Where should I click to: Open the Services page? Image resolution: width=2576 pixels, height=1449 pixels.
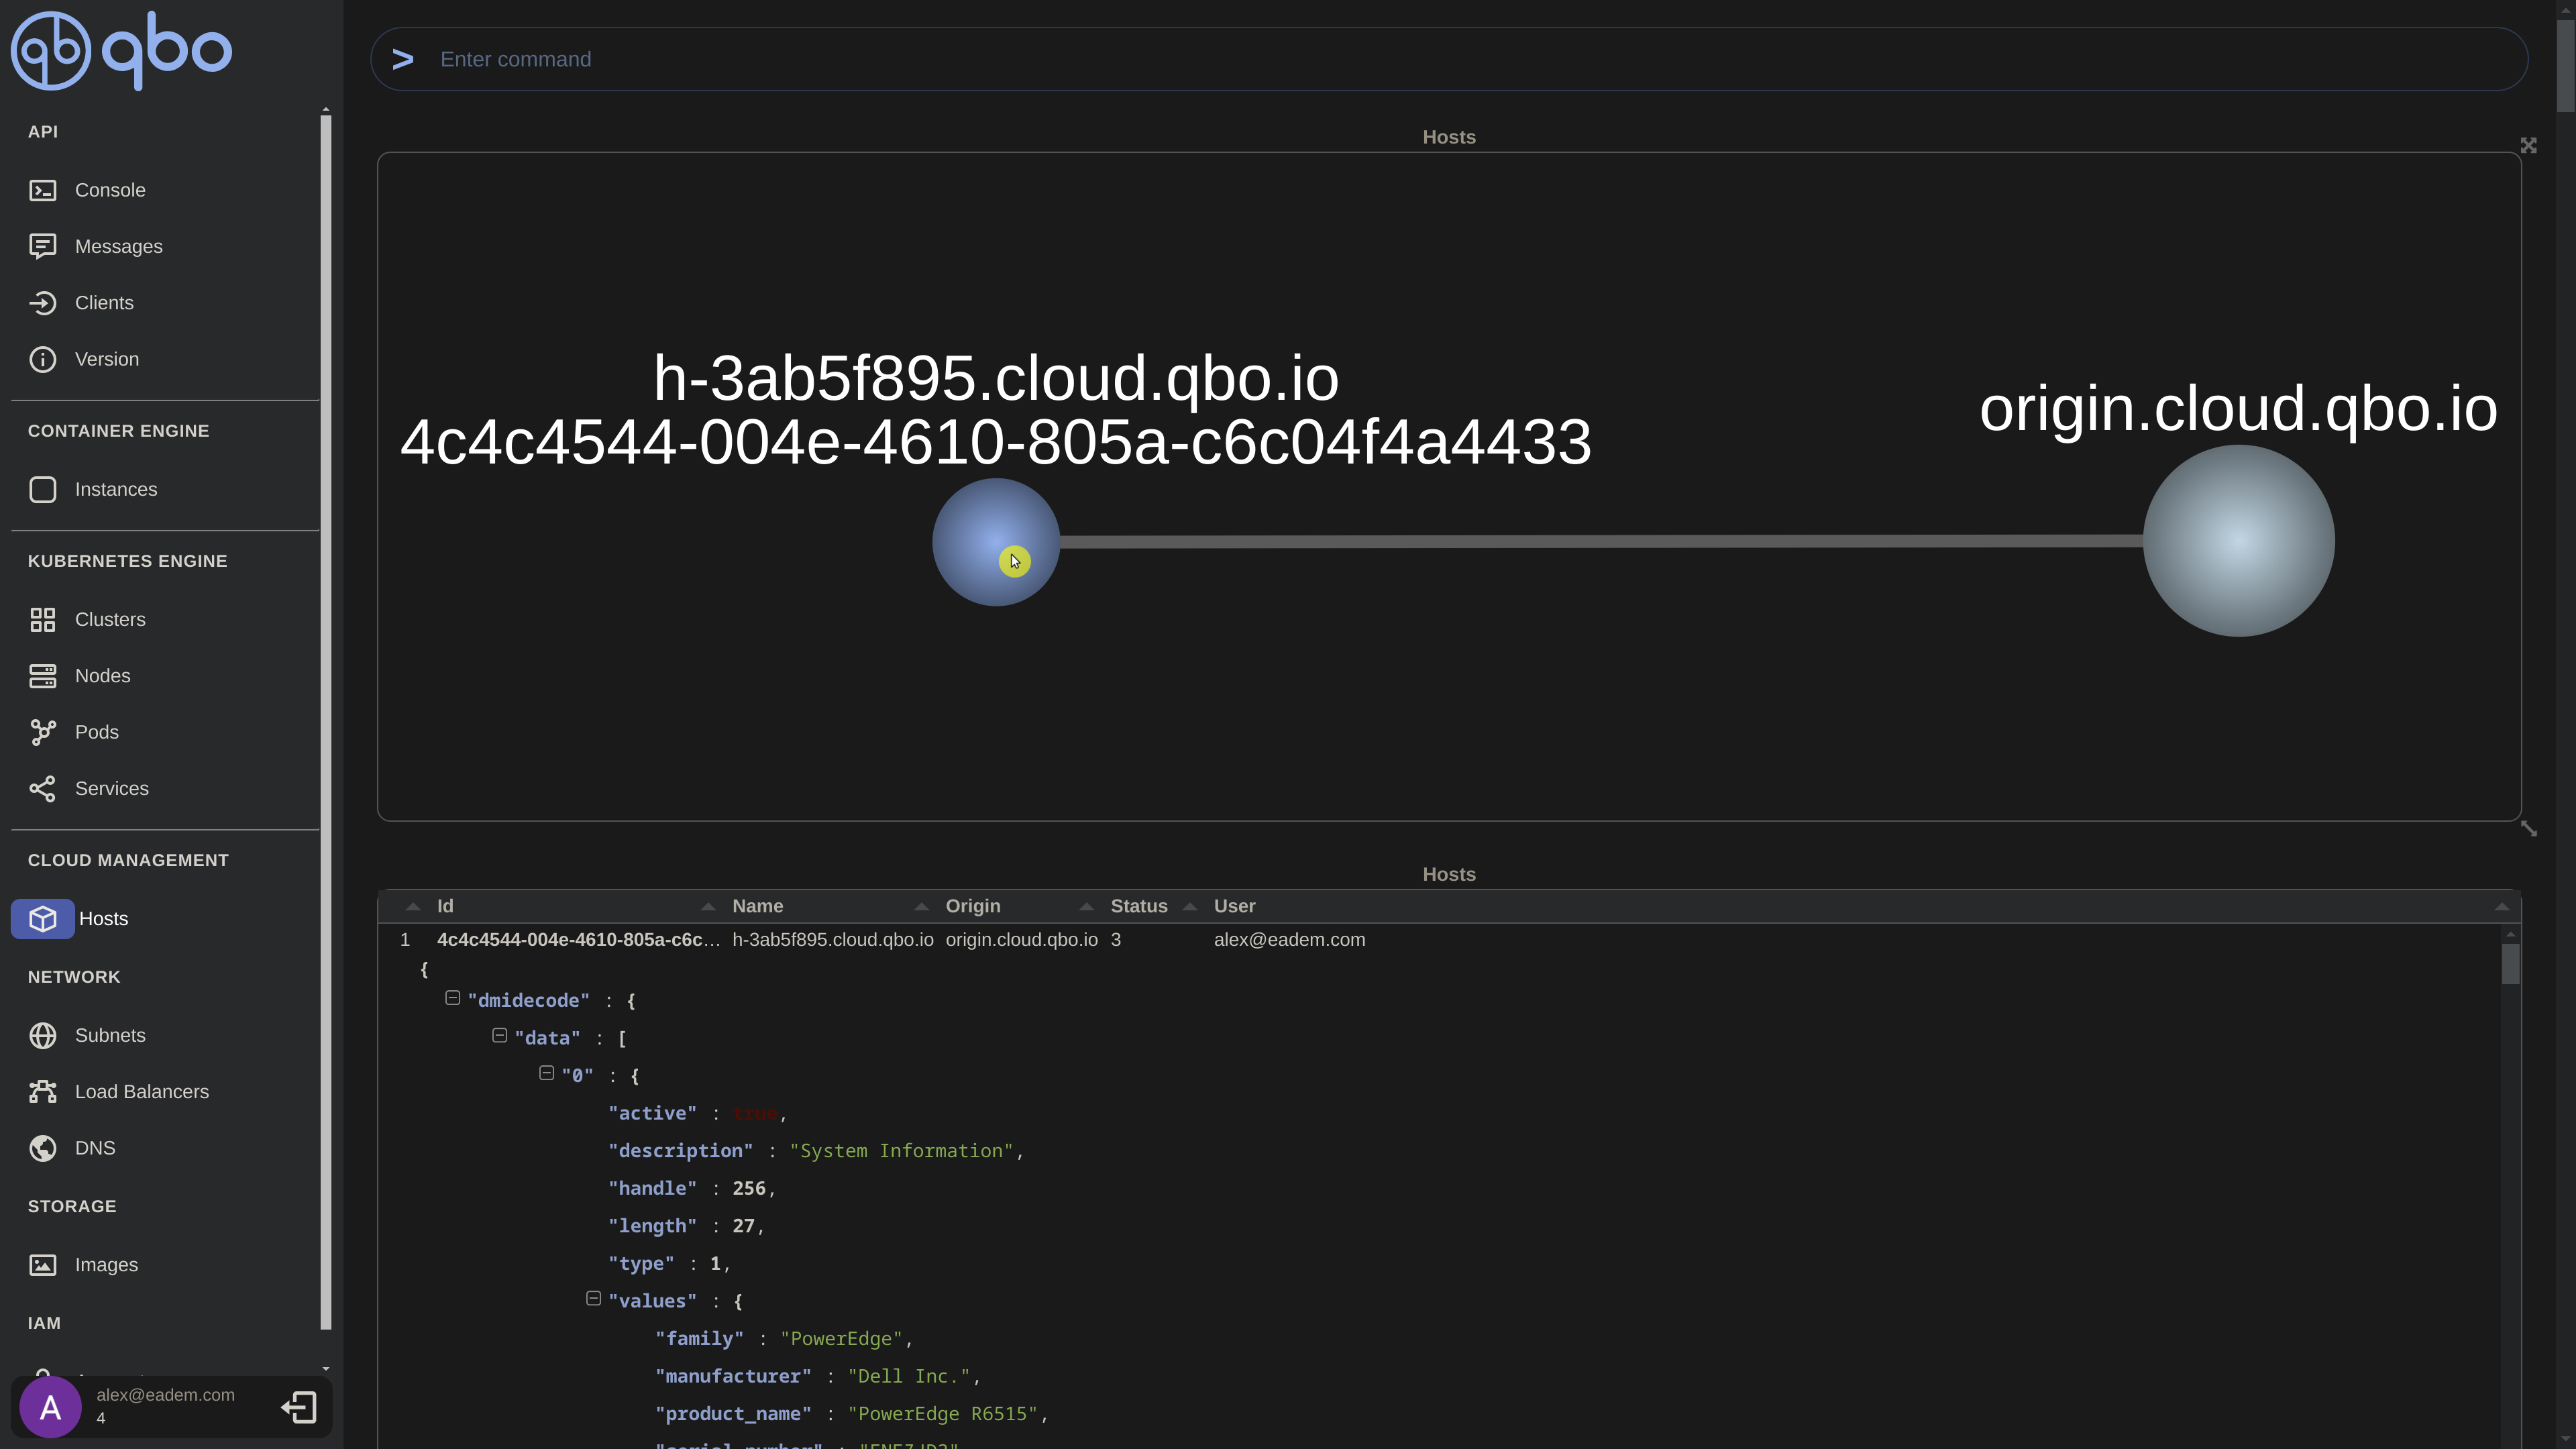coord(111,788)
